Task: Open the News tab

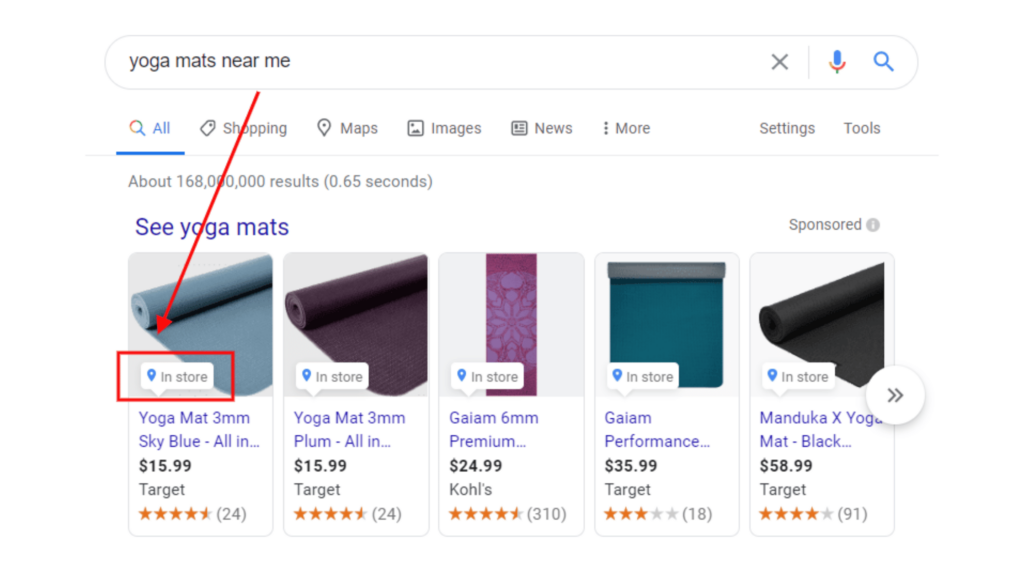Action: (x=541, y=128)
